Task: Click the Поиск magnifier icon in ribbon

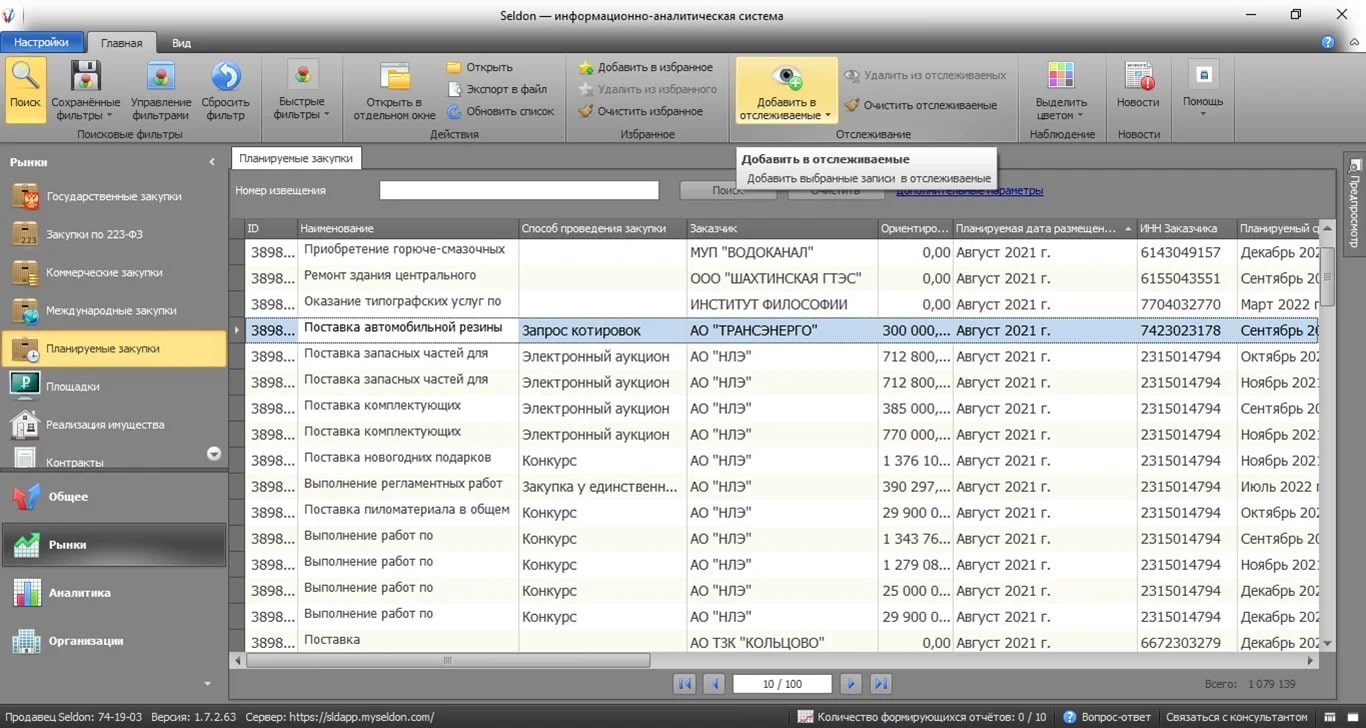Action: (25, 77)
